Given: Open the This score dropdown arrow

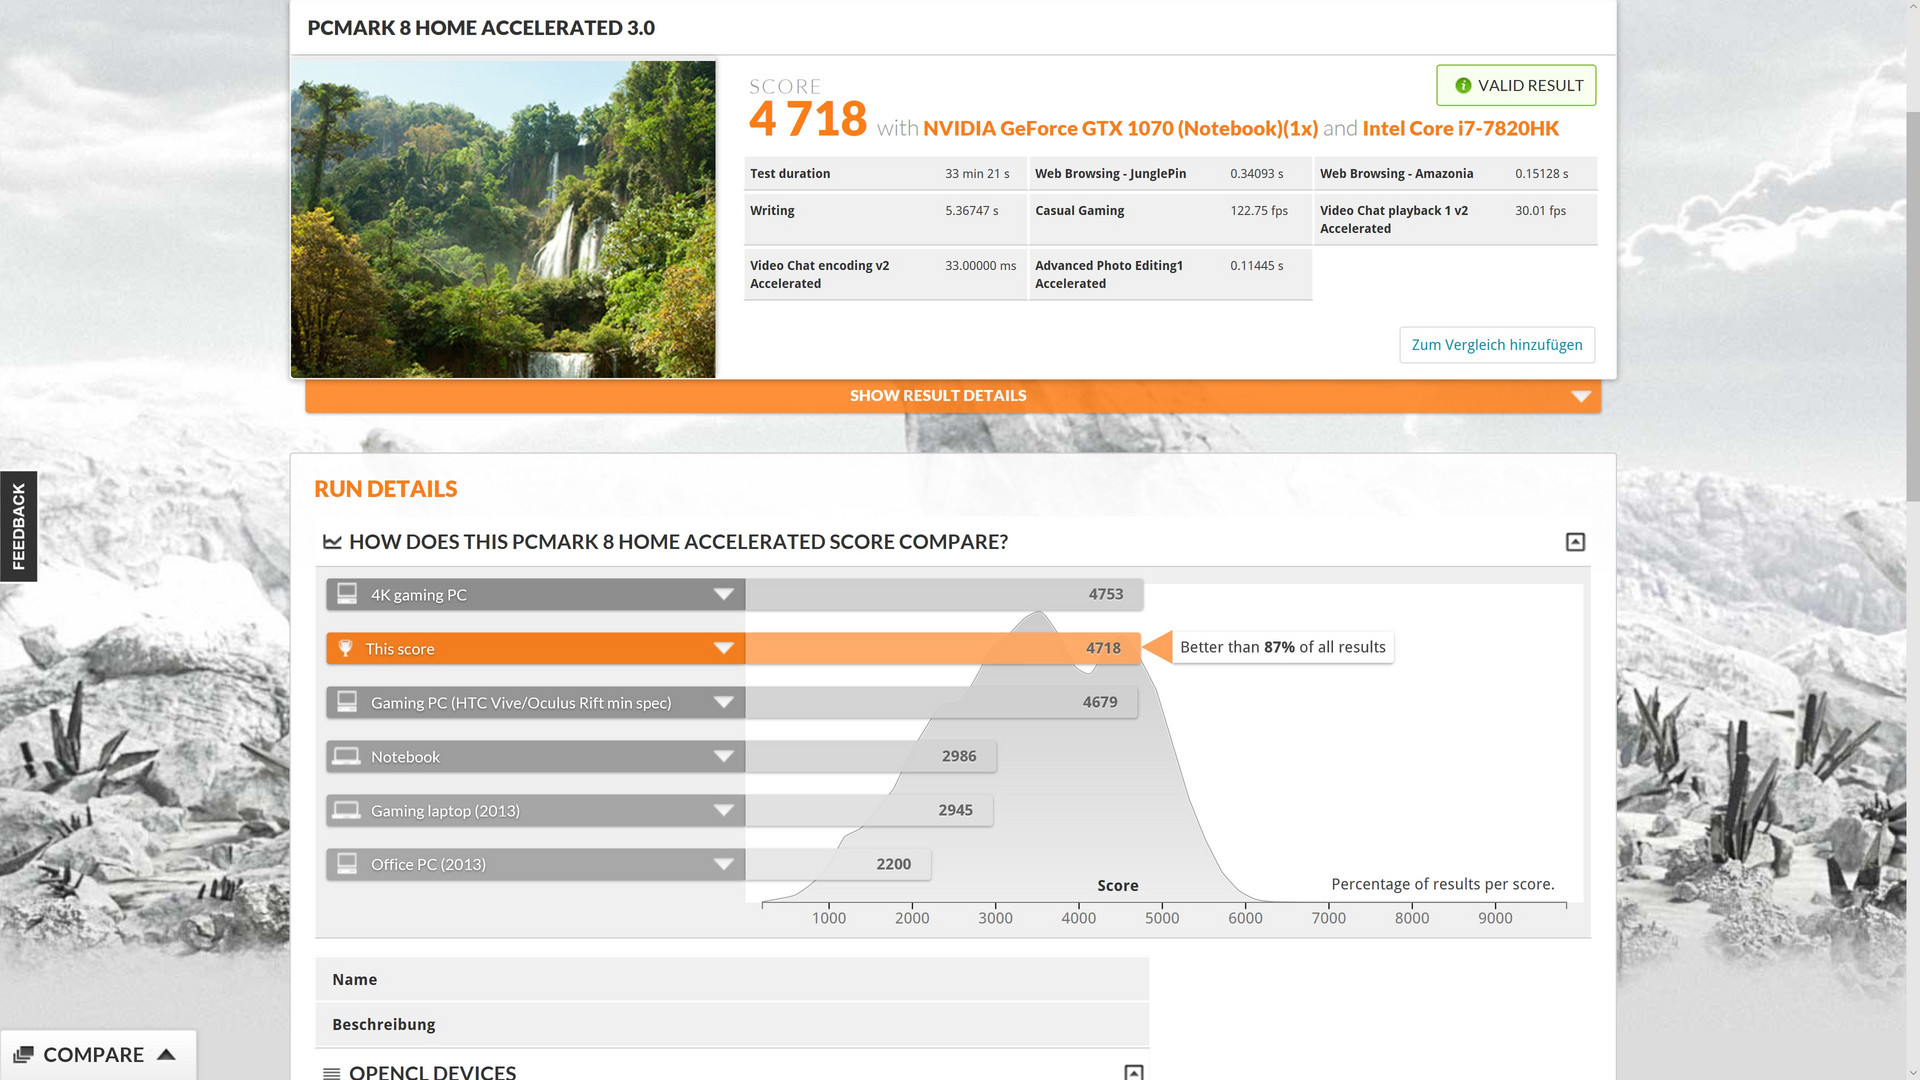Looking at the screenshot, I should tap(723, 648).
